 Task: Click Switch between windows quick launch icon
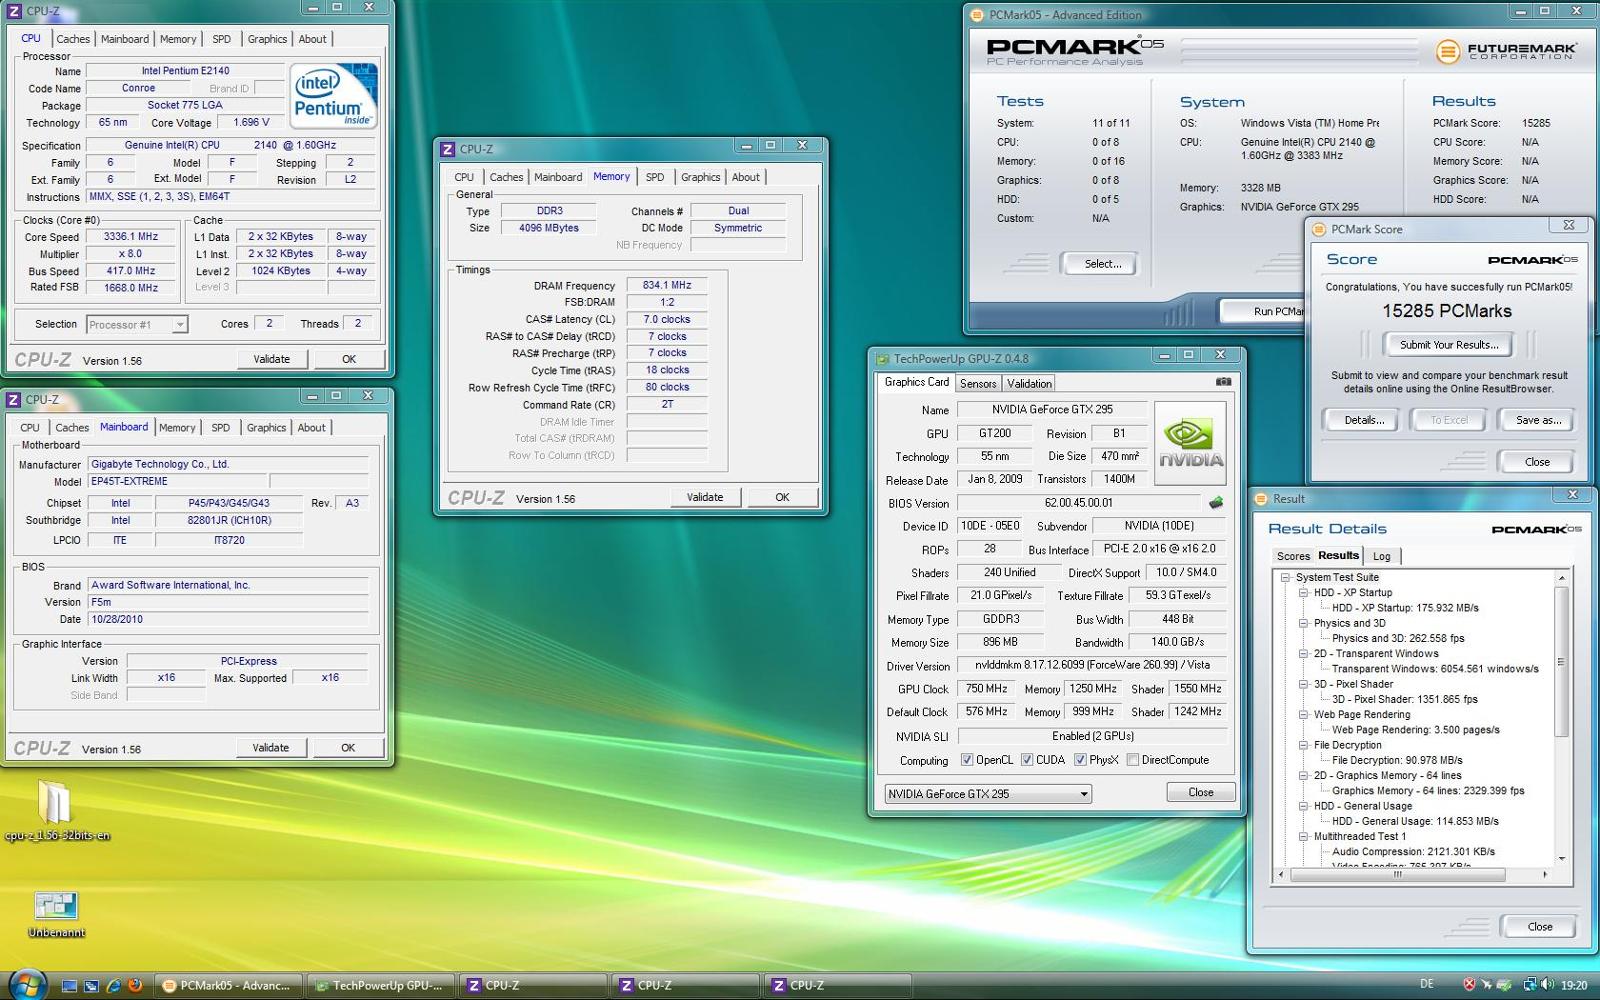tap(91, 985)
